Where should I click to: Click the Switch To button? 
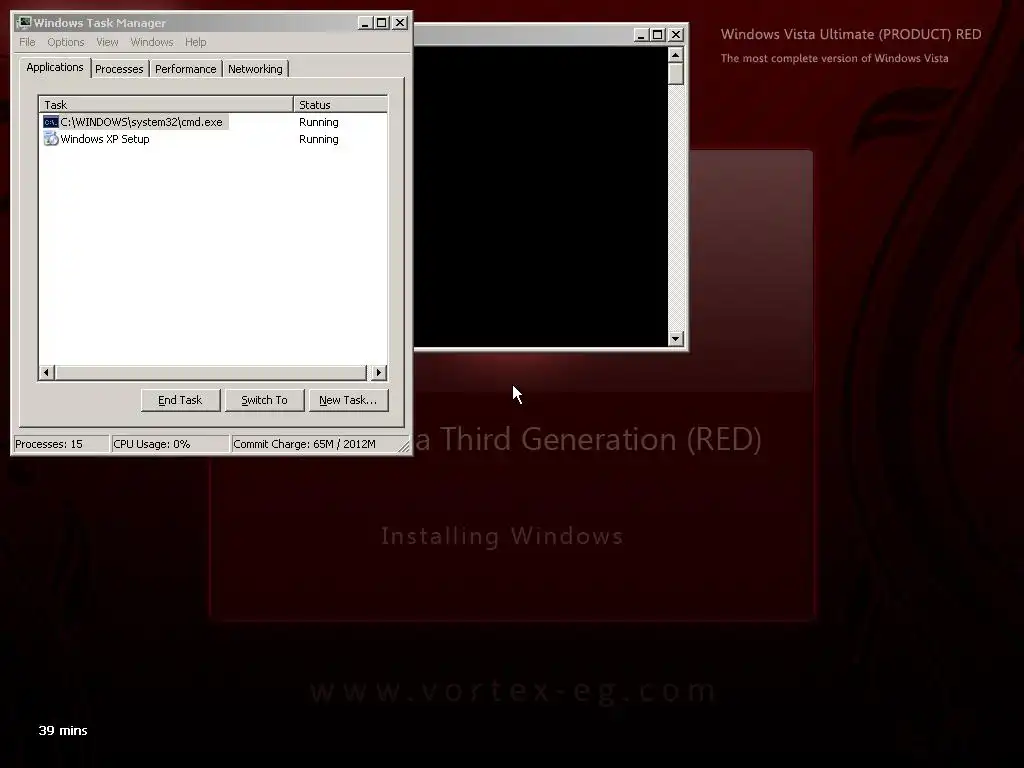[264, 400]
